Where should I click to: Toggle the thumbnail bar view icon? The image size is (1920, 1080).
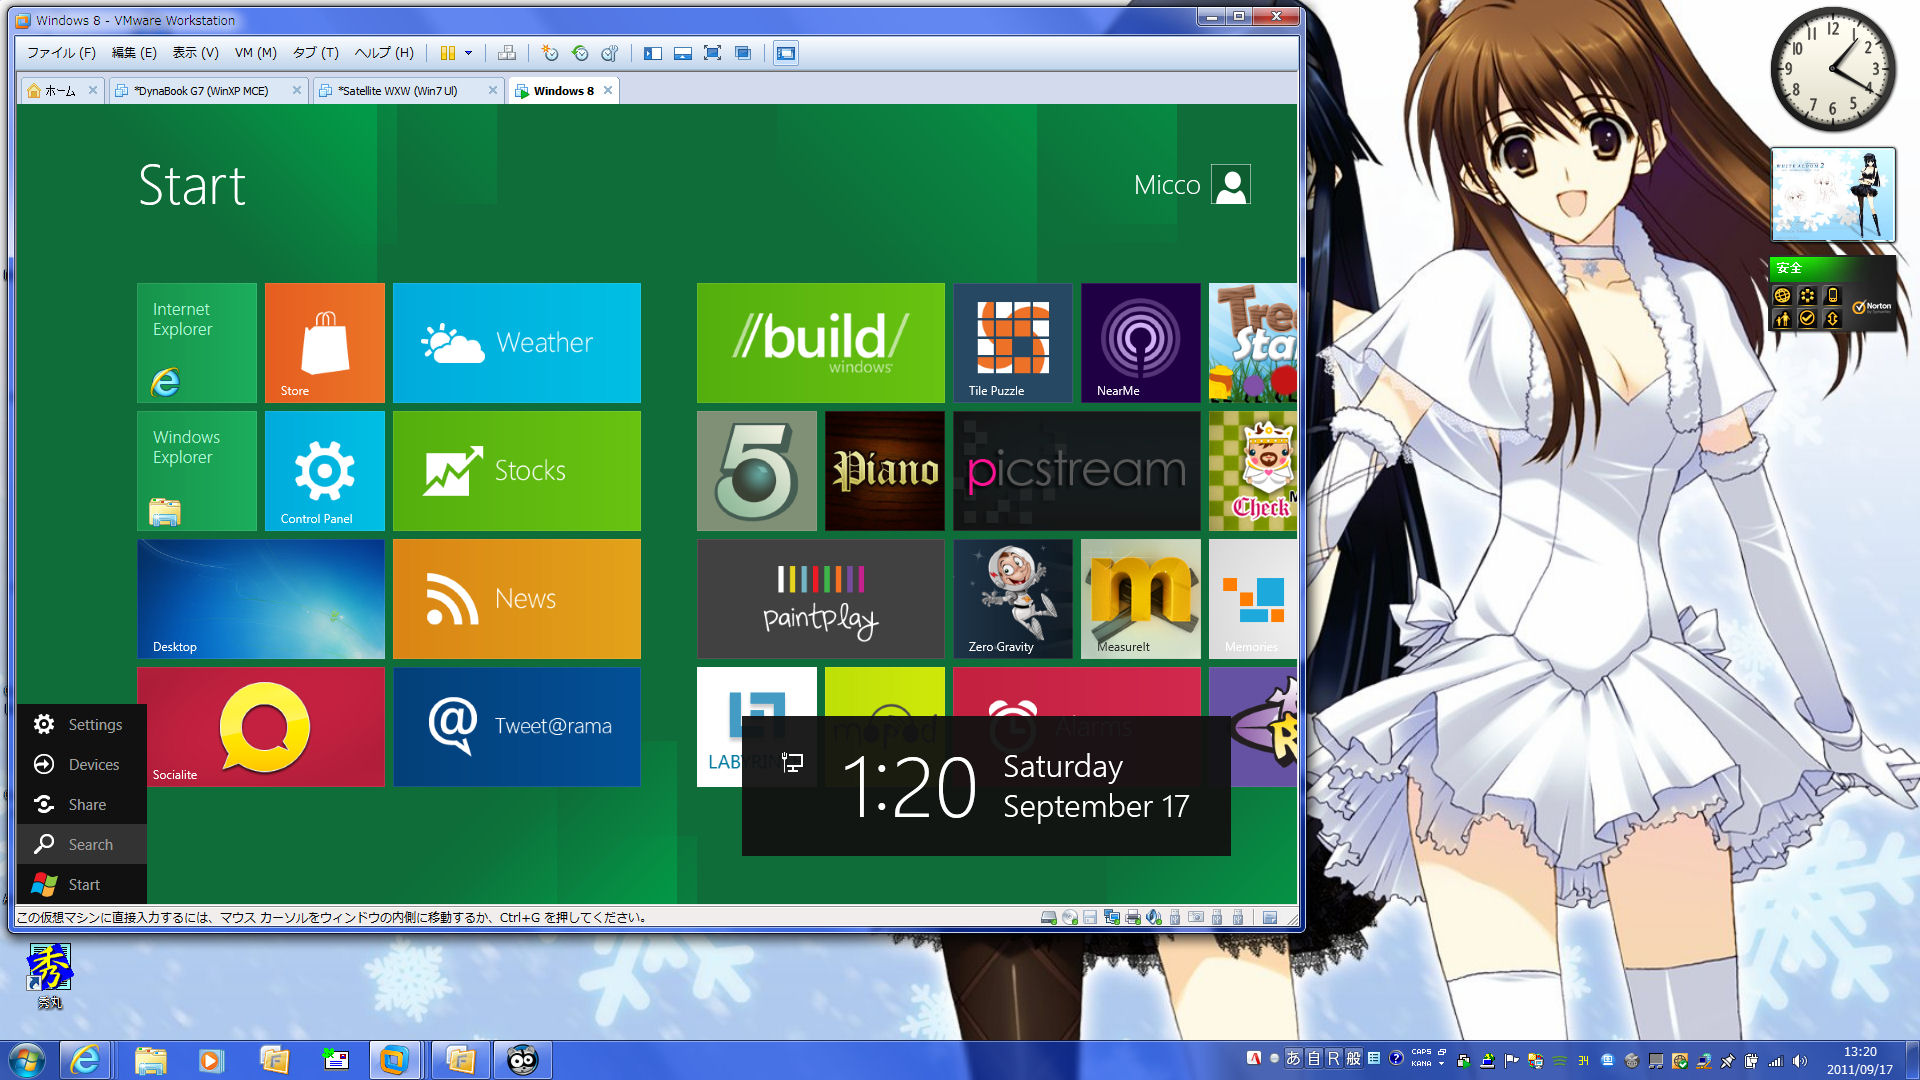(x=683, y=53)
